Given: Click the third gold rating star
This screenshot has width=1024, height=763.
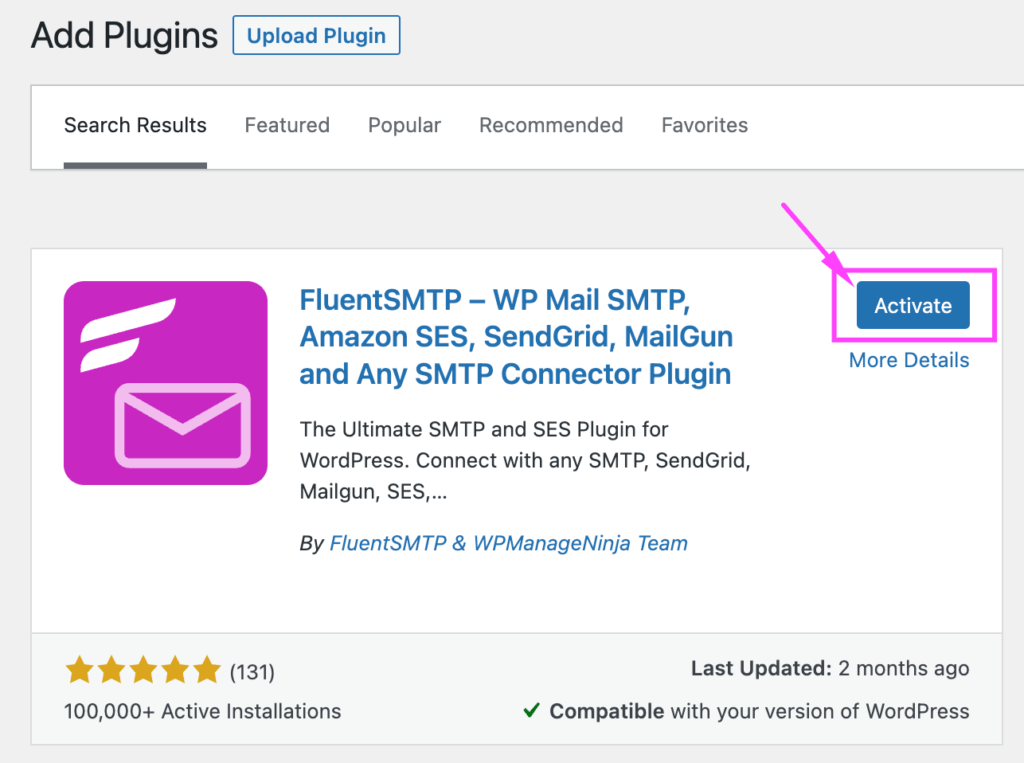Looking at the screenshot, I should coord(146,669).
